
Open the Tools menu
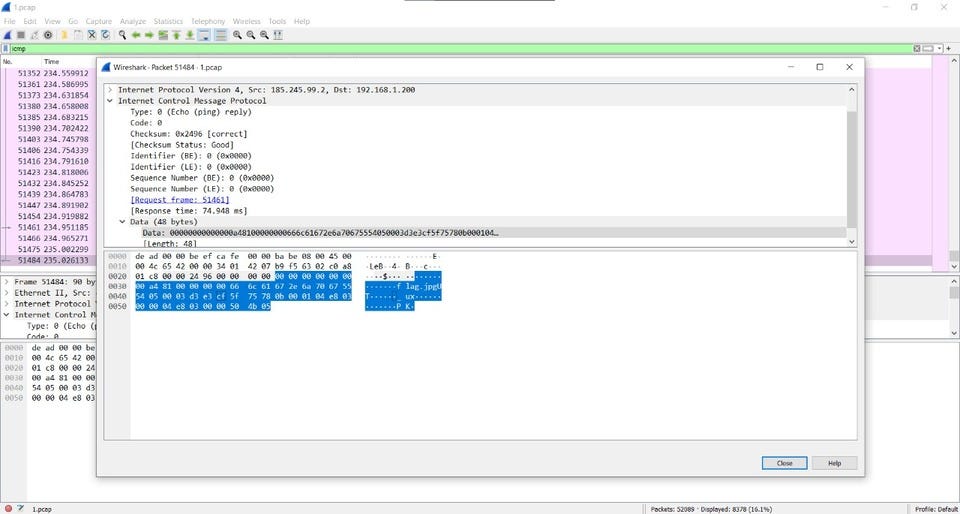coord(277,21)
